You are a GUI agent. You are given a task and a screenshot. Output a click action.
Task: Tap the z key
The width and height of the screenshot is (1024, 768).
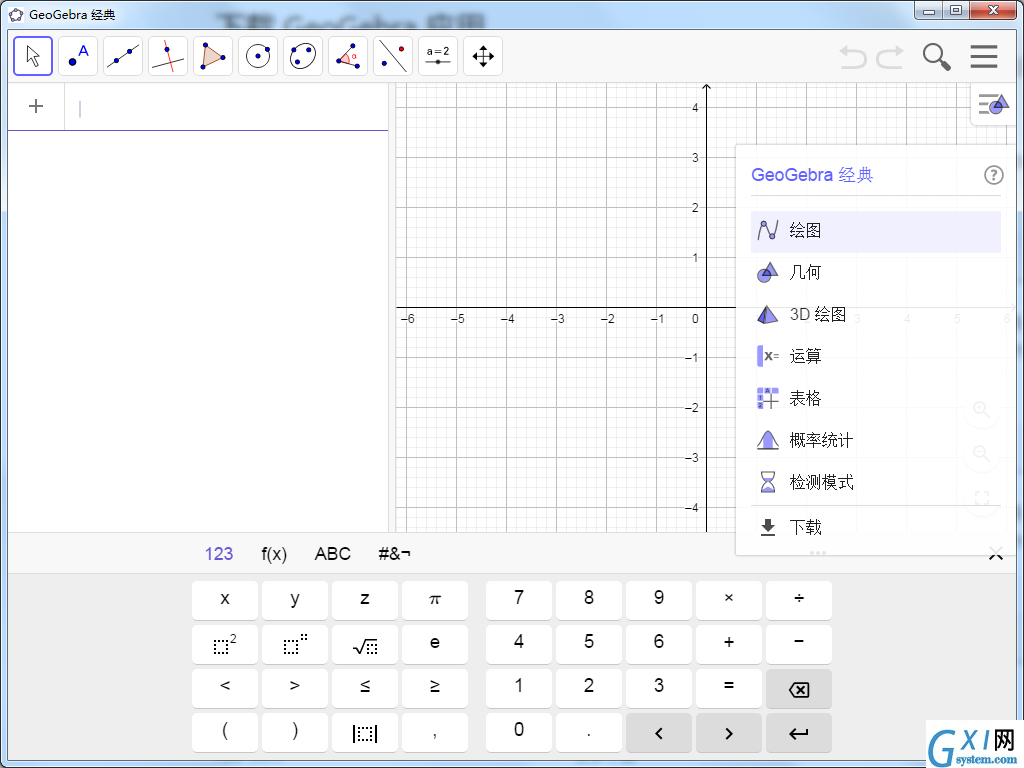coord(364,600)
